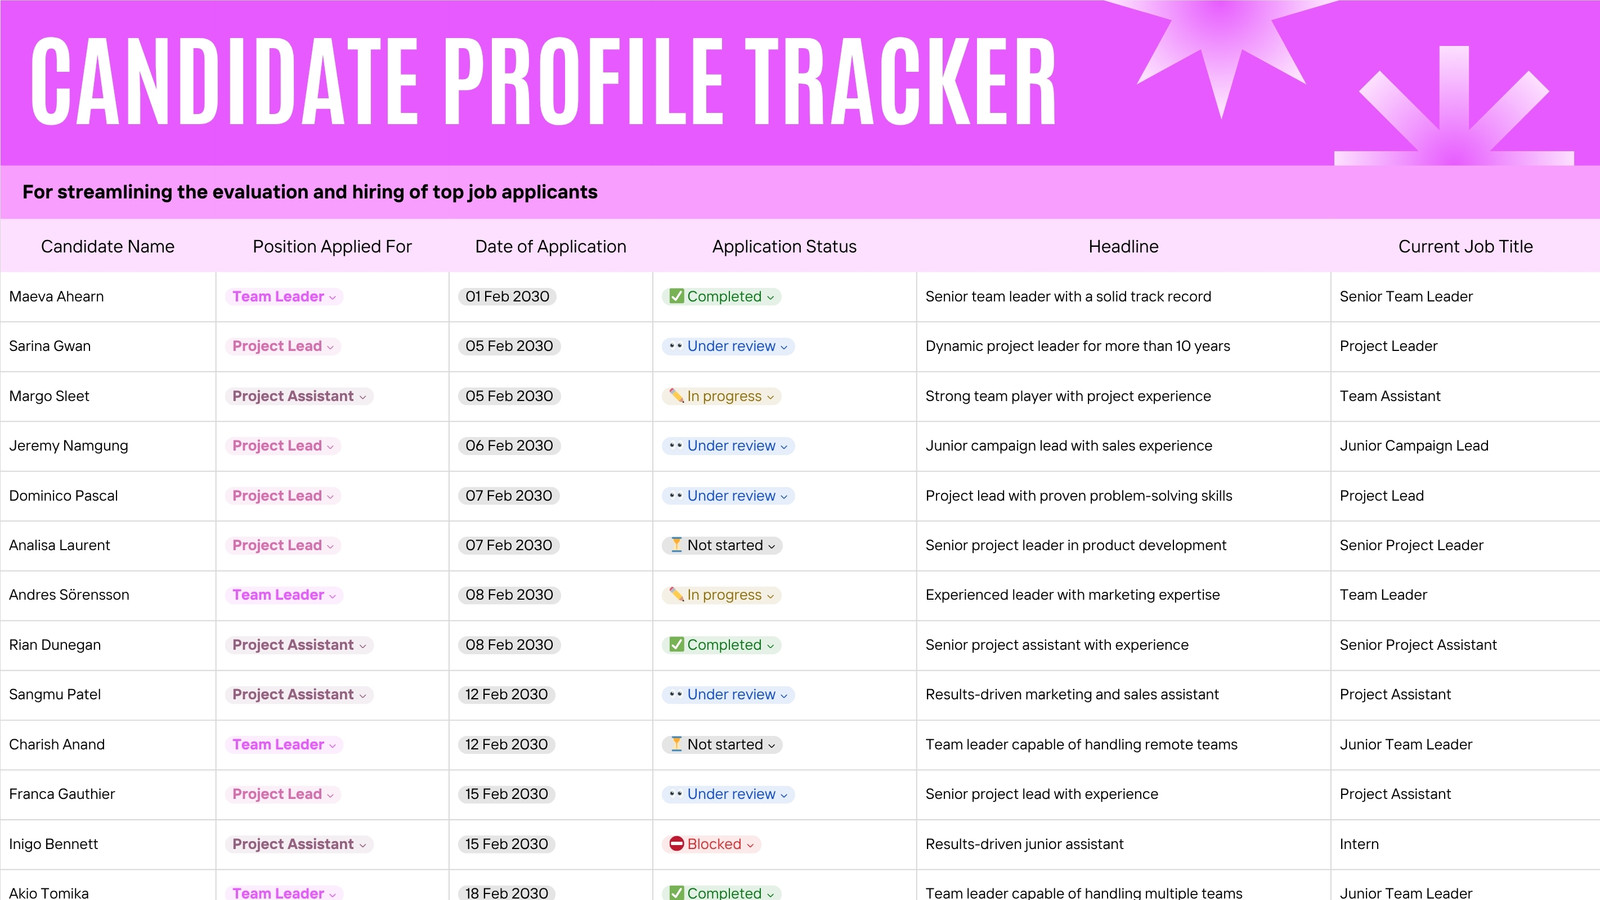Screen dimensions: 1600x900
Task: Select the Current Job Title cell showing Intern
Action: tap(1465, 844)
